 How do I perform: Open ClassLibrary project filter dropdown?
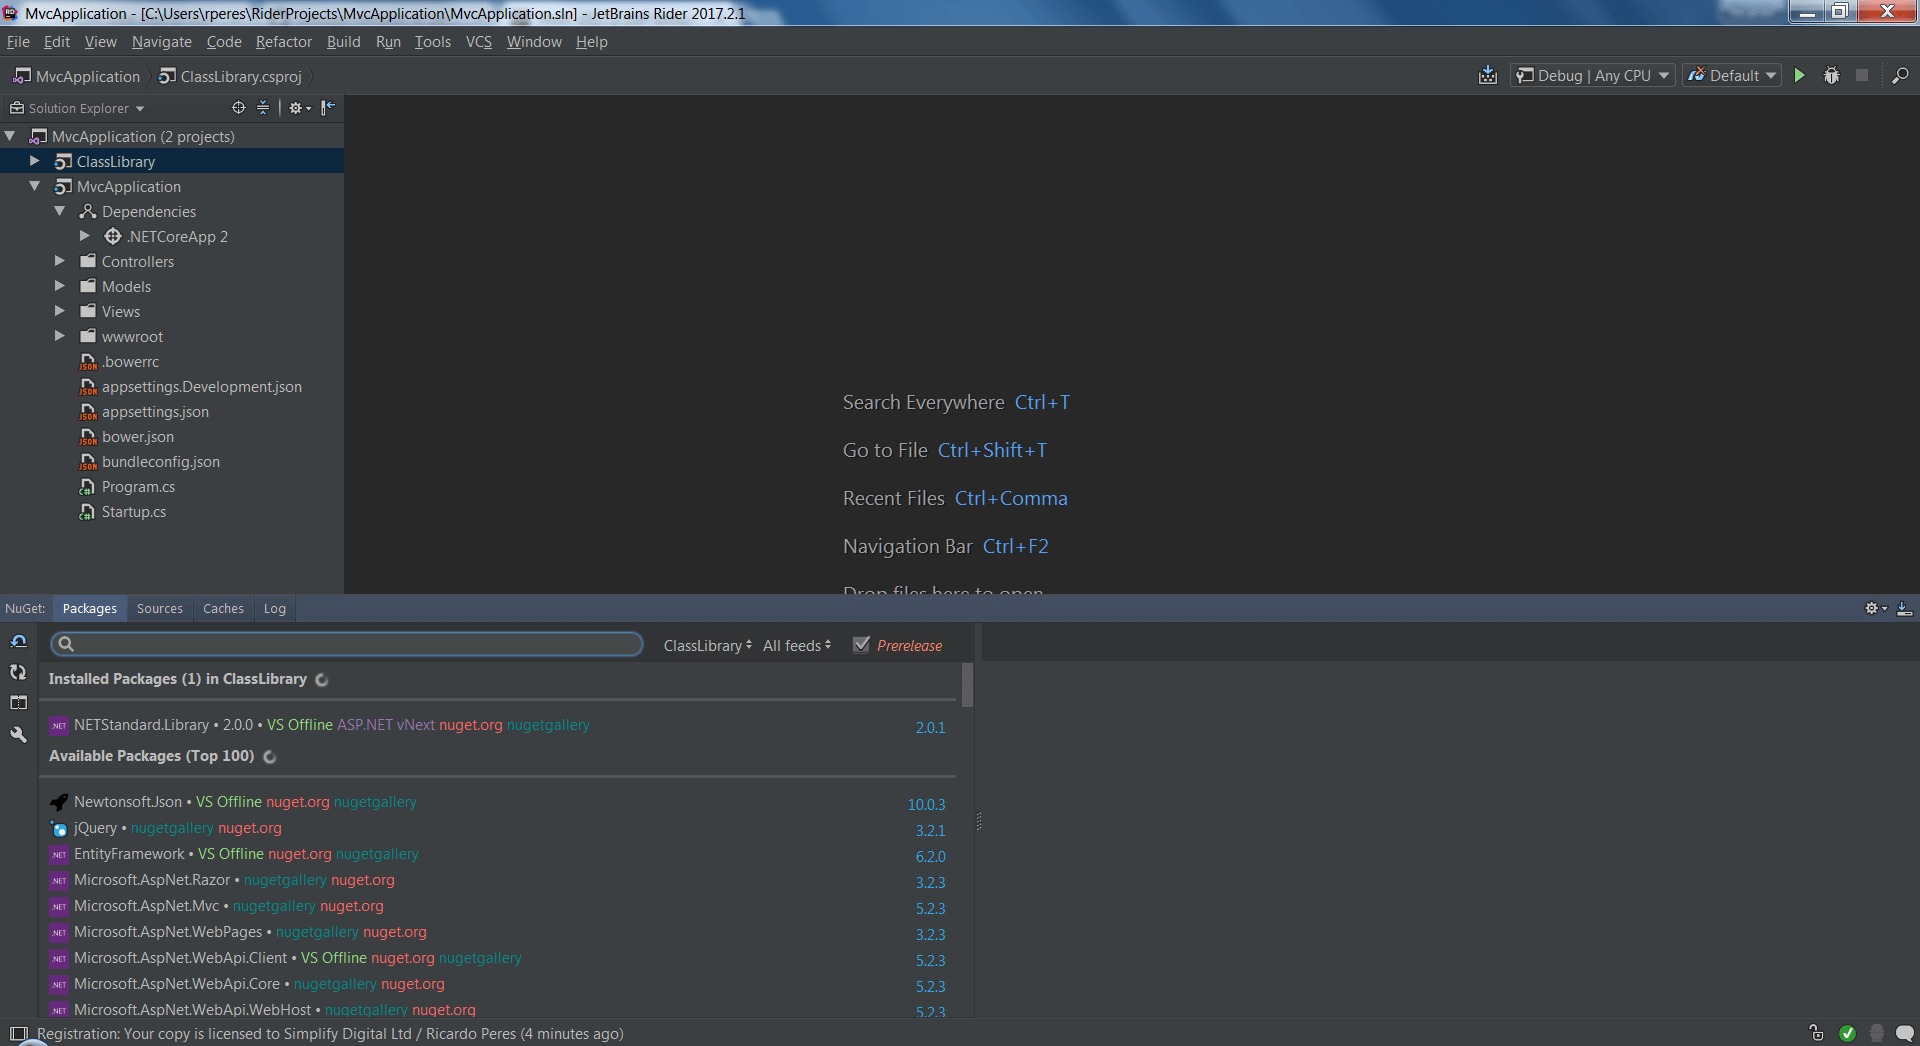click(x=707, y=645)
